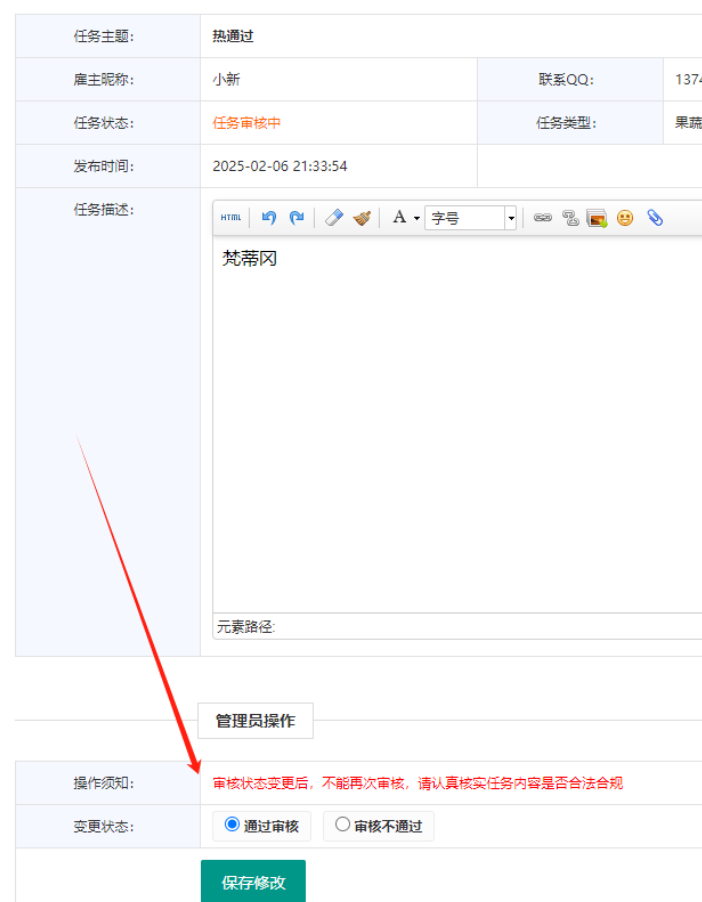
Task: Choose font color with the A icon
Action: [x=399, y=217]
